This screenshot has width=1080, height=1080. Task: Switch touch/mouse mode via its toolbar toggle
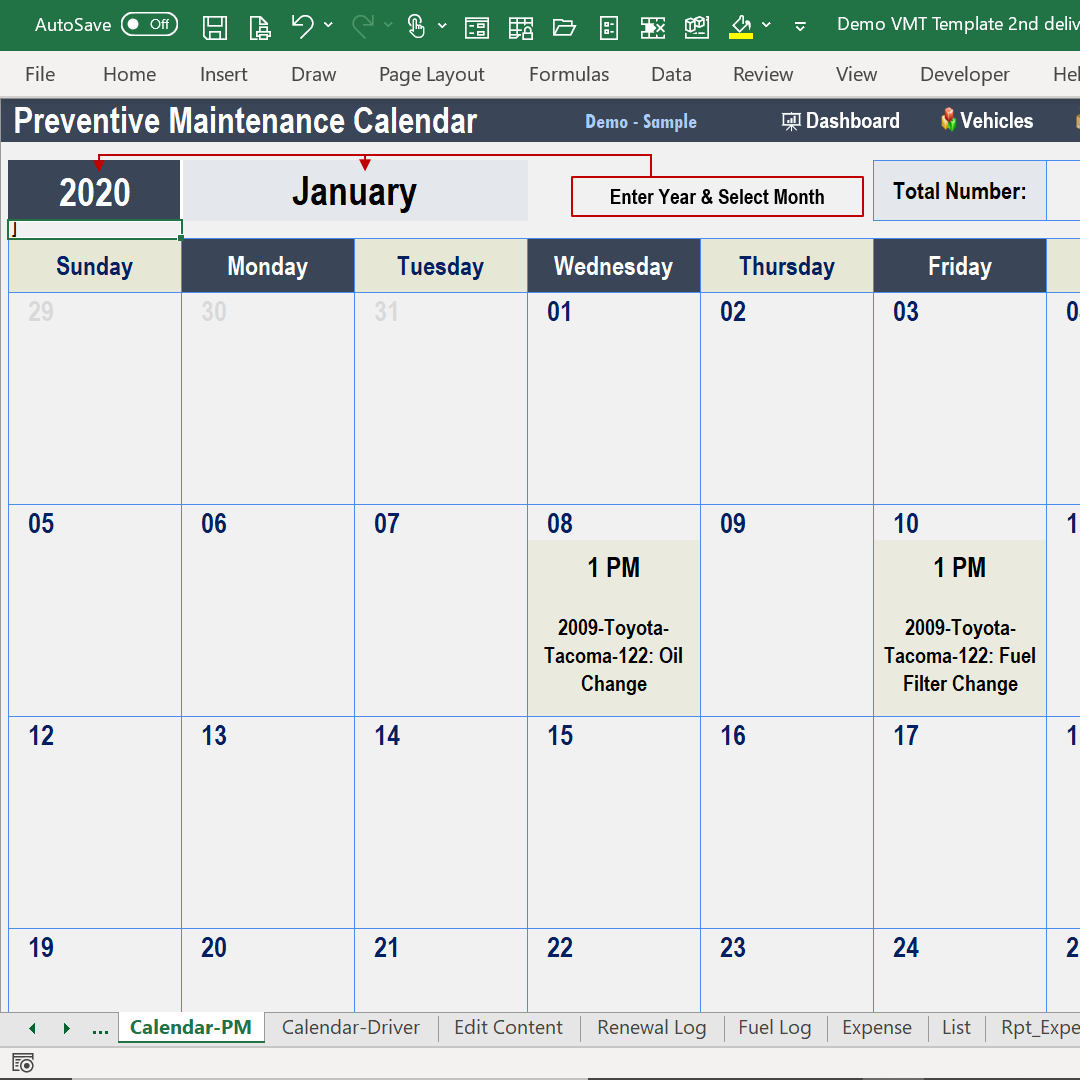pyautogui.click(x=418, y=25)
